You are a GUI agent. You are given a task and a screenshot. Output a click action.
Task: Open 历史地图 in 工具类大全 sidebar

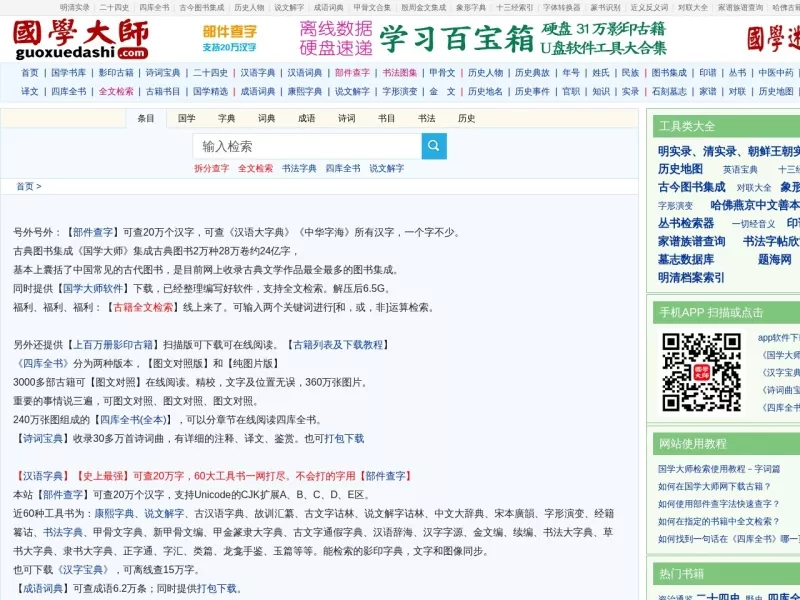point(680,169)
